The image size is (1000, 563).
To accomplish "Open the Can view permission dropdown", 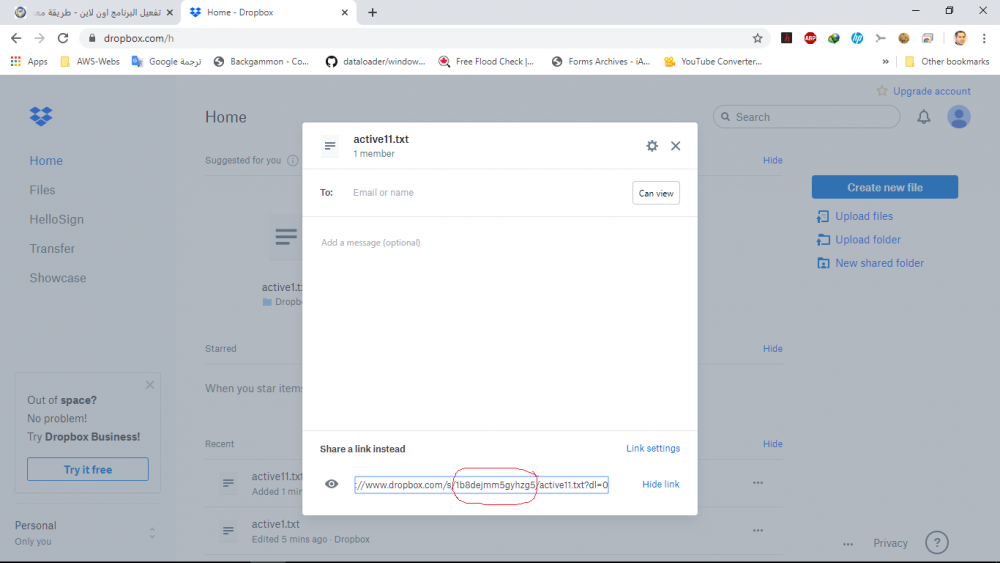I will pos(656,193).
